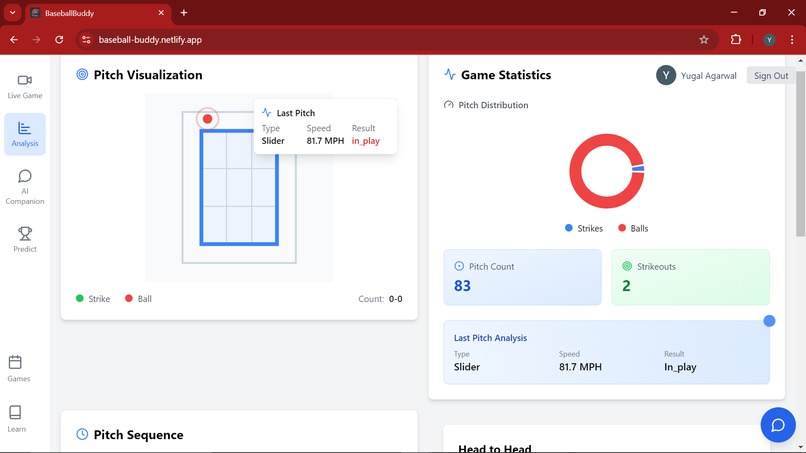Click 'In_play' result in Last Pitch Analysis
This screenshot has width=806, height=453.
pos(680,367)
